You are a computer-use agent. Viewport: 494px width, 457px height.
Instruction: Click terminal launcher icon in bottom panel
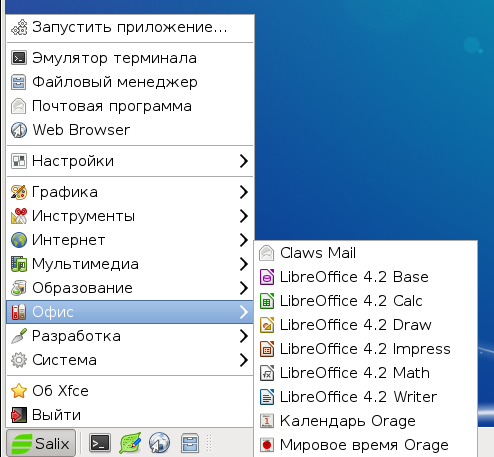pos(100,443)
